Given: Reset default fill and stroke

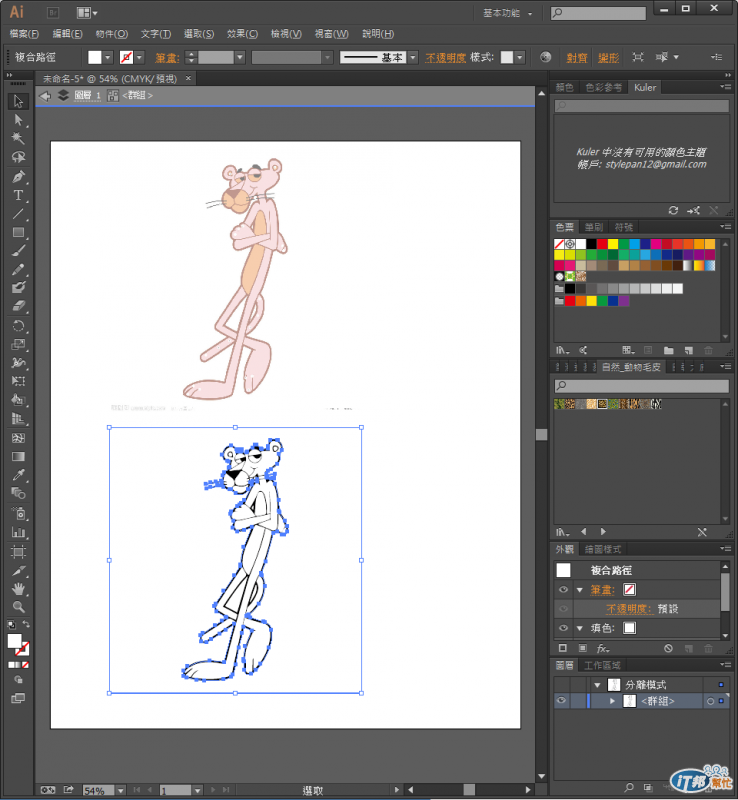Looking at the screenshot, I should pos(11,624).
